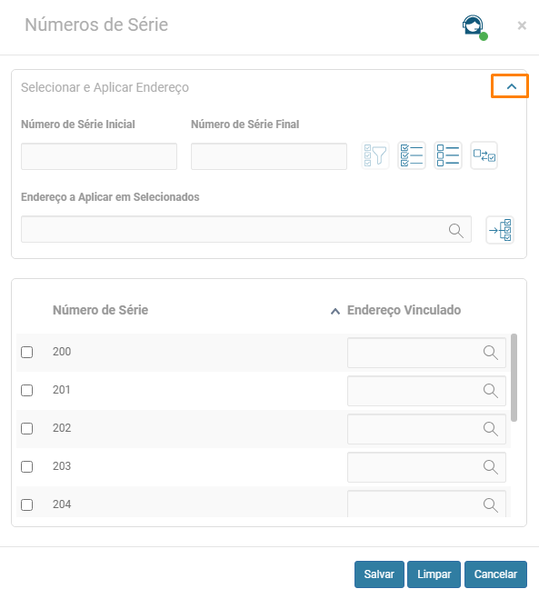Click the Cancelar button
The height and width of the screenshot is (599, 539).
[495, 574]
